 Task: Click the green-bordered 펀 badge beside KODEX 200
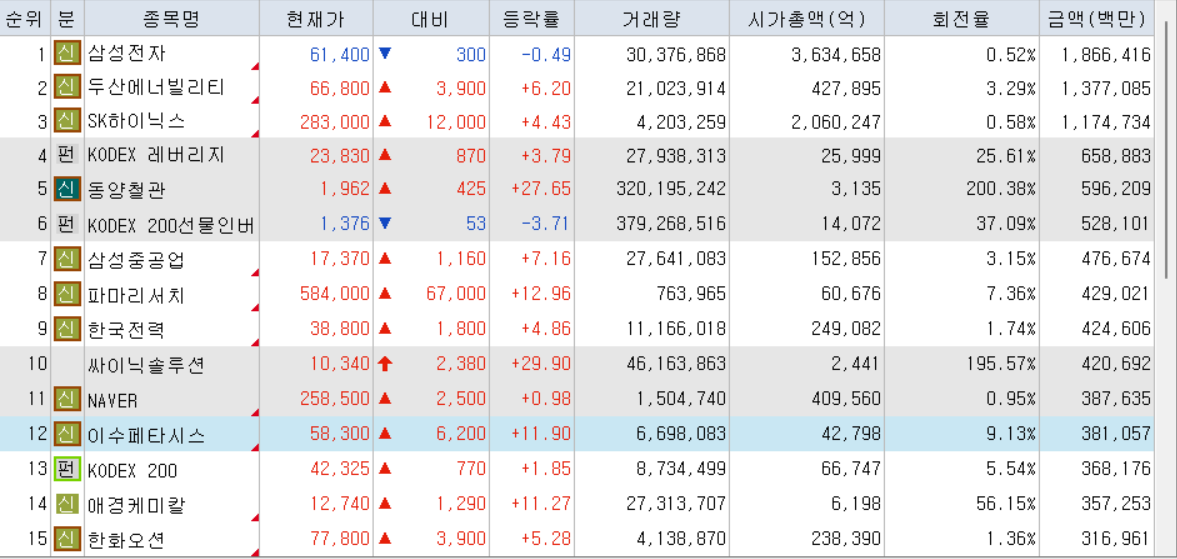coord(67,470)
